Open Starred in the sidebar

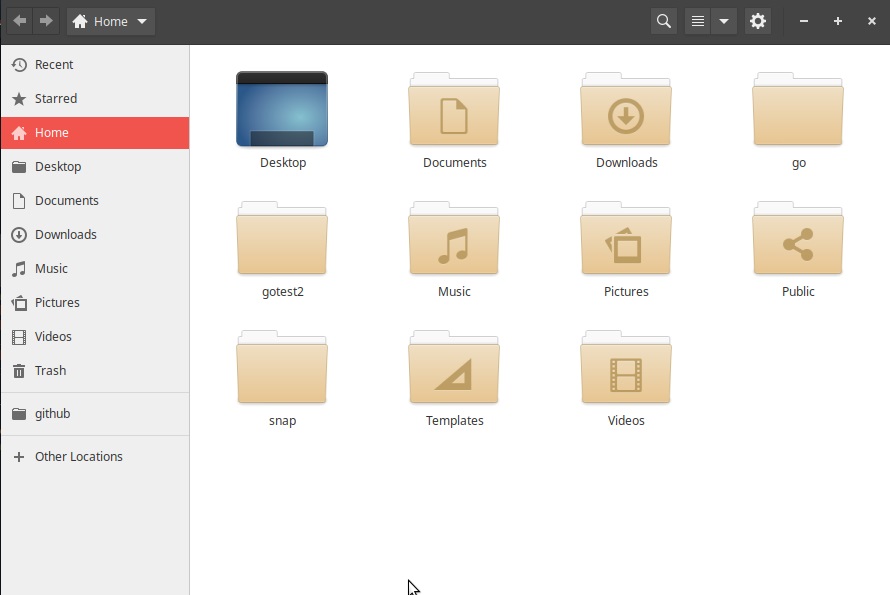pyautogui.click(x=55, y=99)
